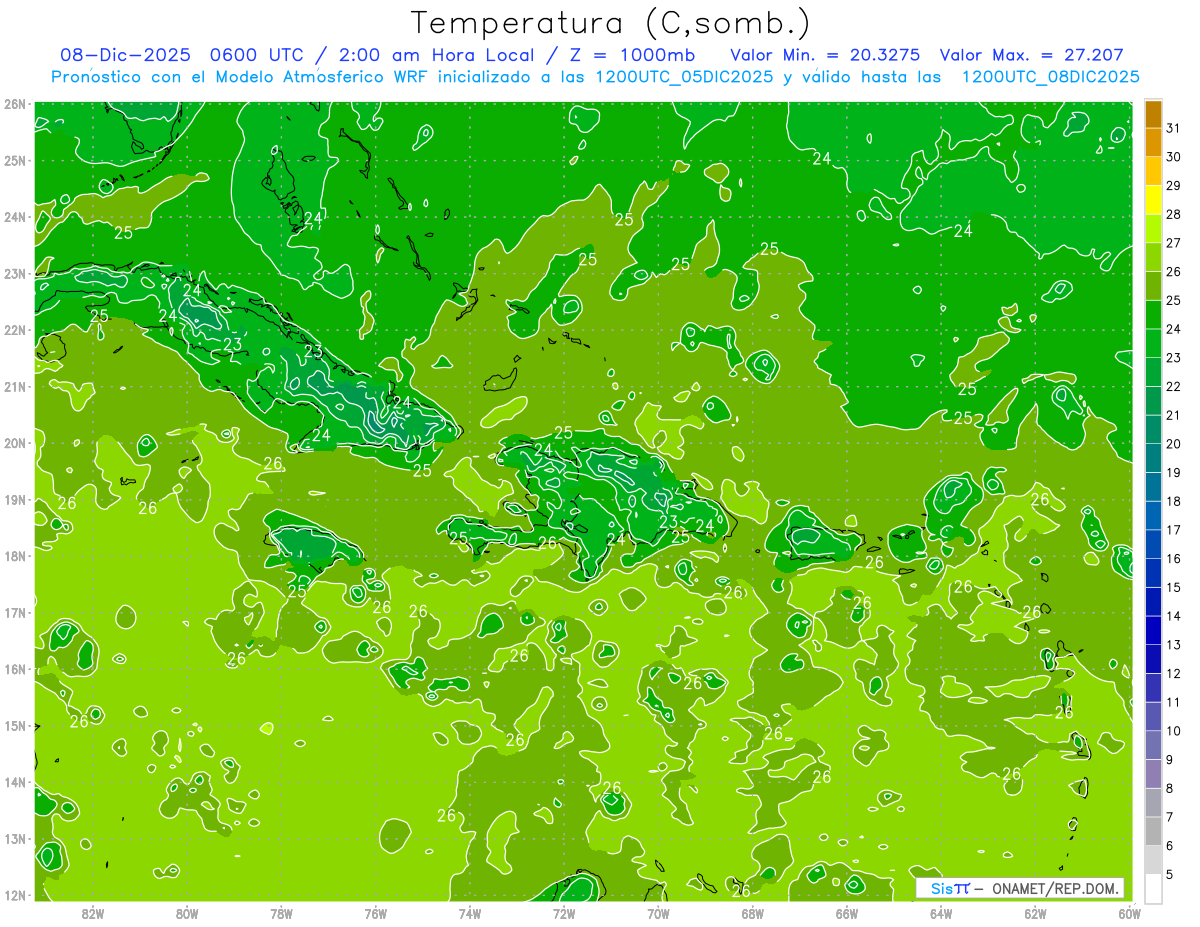Click the color scale label "31"

coord(1173,128)
